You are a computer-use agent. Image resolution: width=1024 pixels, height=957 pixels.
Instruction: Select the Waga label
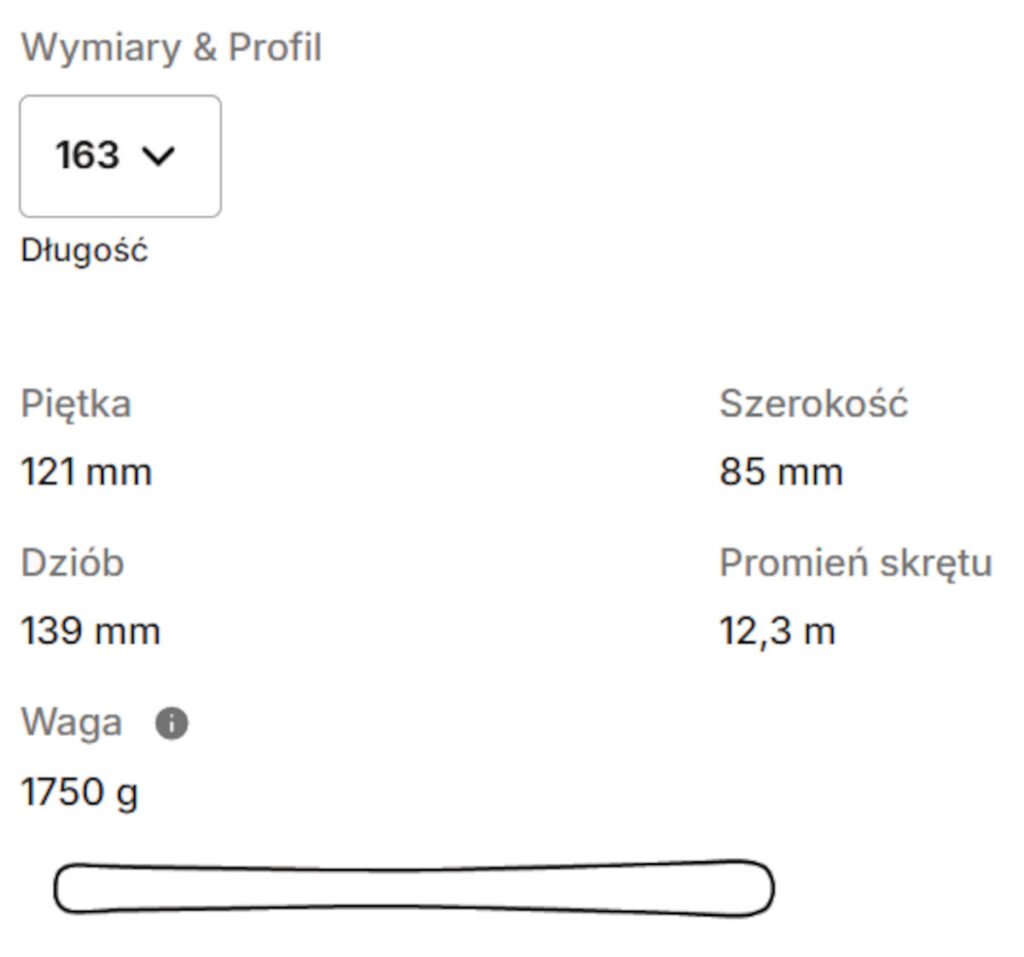[71, 722]
